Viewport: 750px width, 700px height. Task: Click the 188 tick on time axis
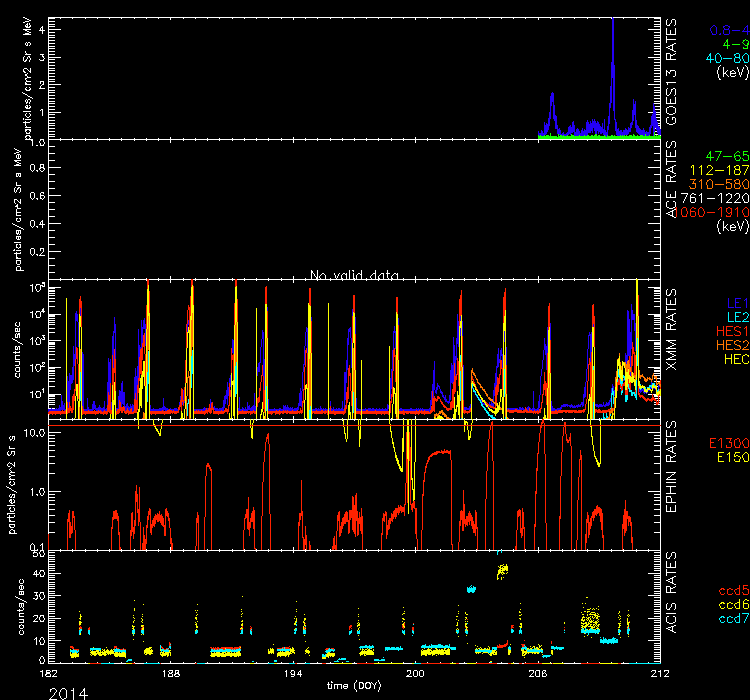point(171,675)
